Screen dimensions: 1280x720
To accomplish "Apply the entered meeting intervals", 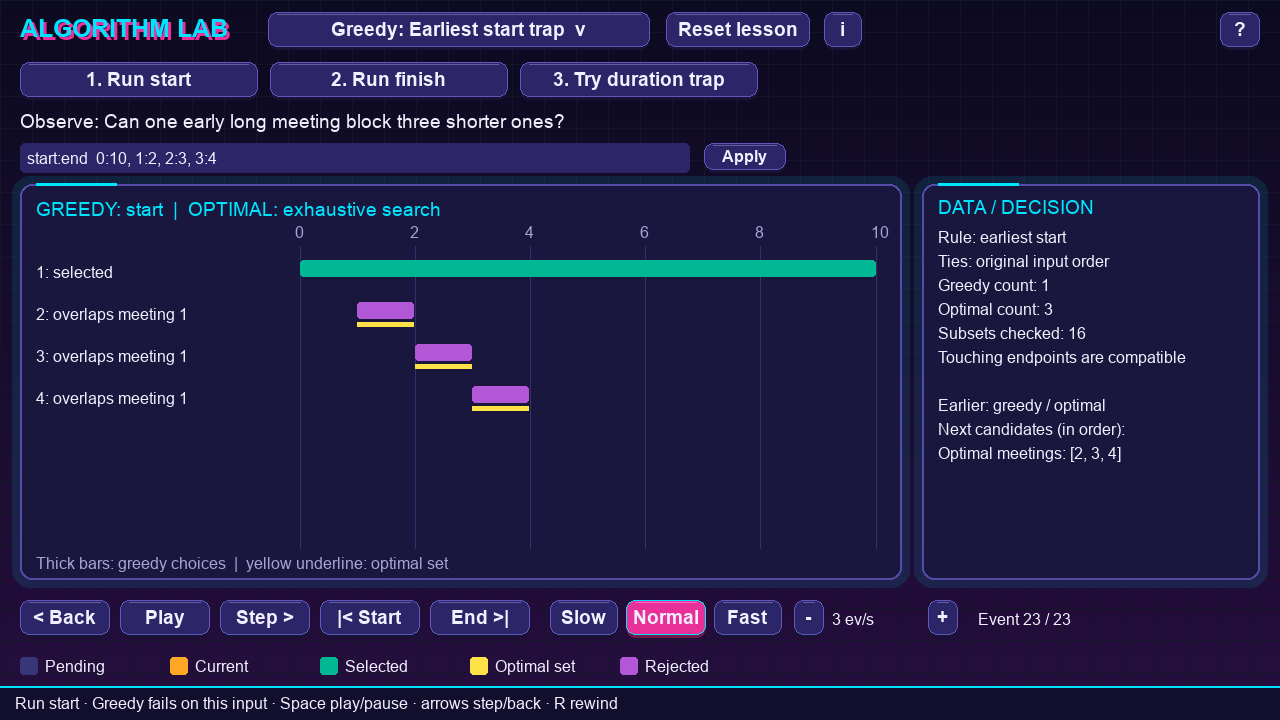I will tap(745, 157).
